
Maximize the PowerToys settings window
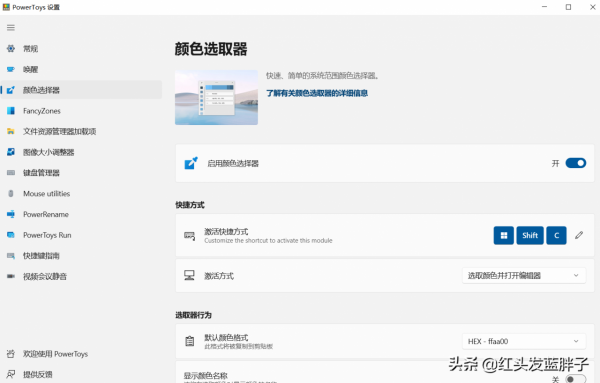[x=568, y=7]
